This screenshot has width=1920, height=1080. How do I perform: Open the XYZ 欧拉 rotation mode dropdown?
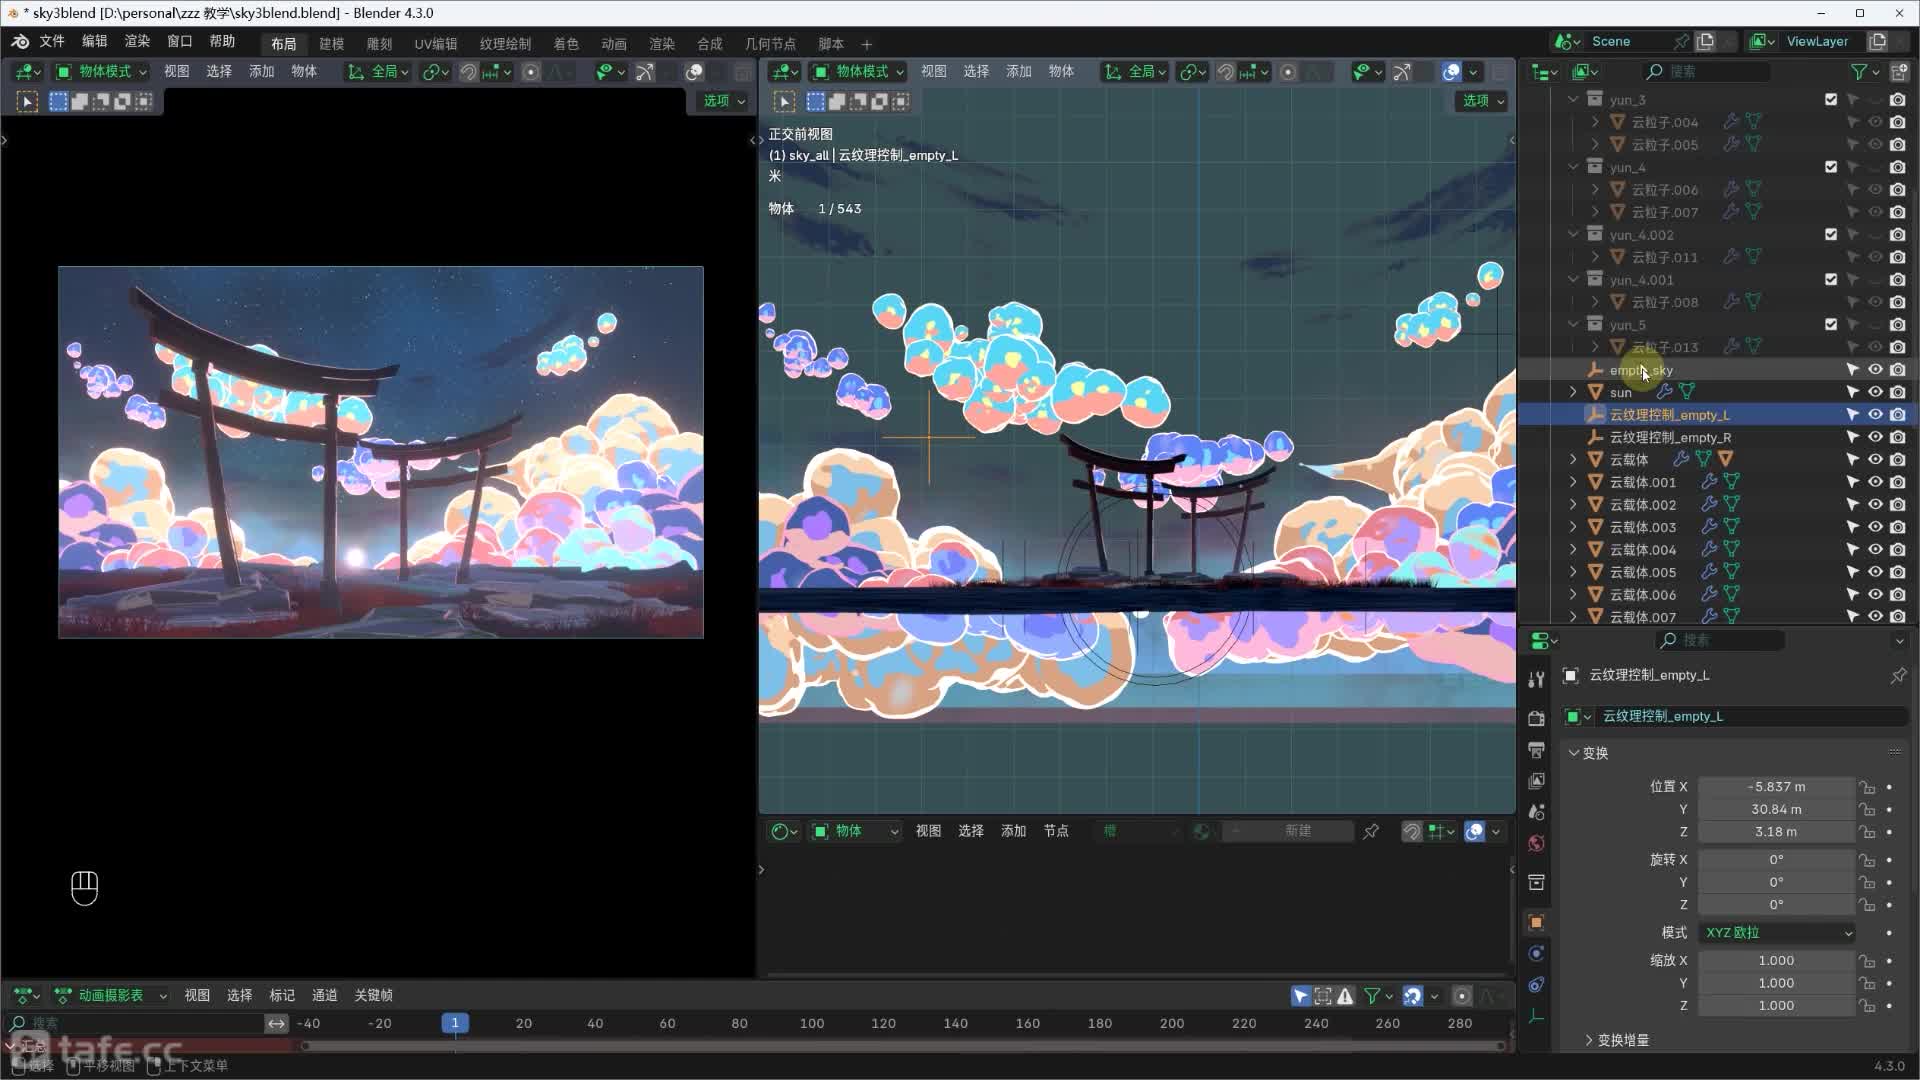[1778, 932]
